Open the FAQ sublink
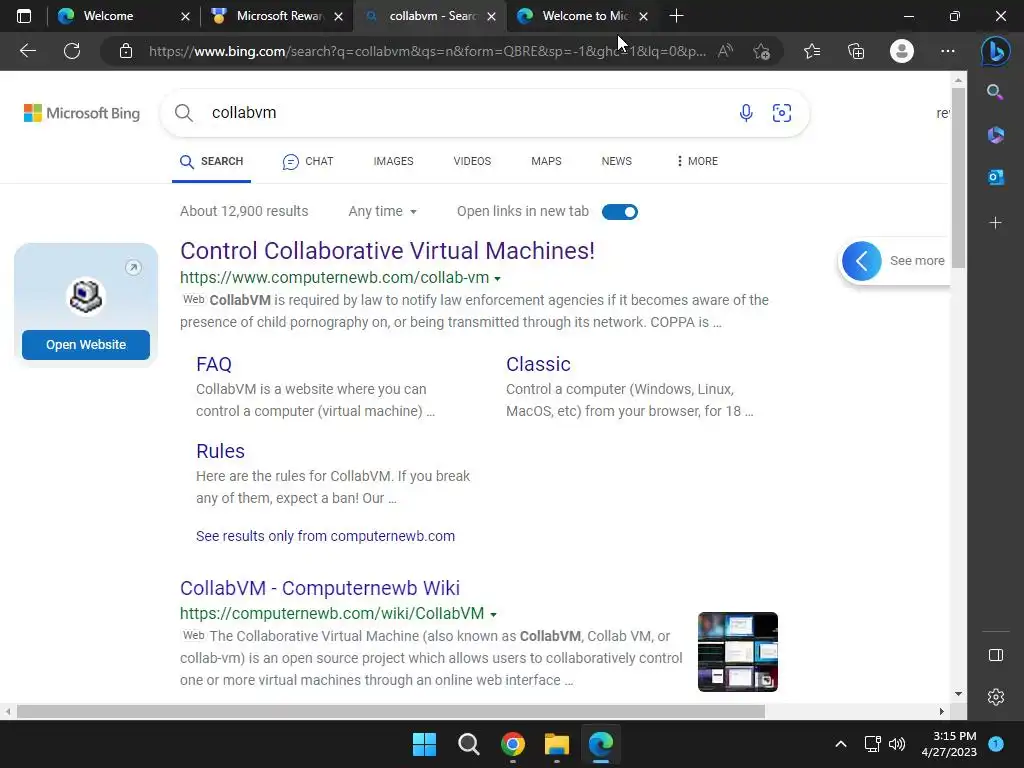Image resolution: width=1024 pixels, height=768 pixels. [214, 364]
